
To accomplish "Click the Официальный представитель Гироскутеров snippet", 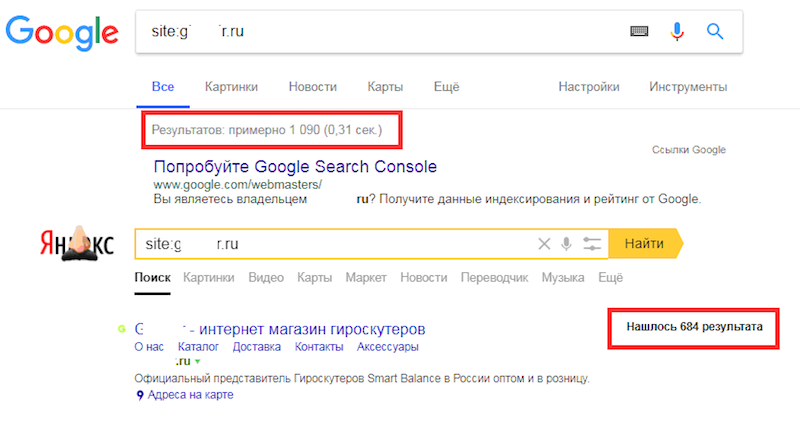I will tap(362, 378).
